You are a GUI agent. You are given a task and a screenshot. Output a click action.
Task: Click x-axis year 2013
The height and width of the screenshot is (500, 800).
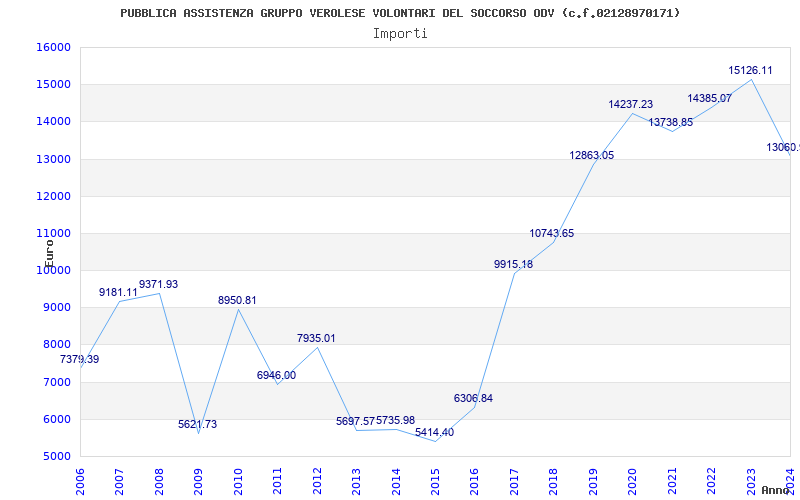point(356,480)
